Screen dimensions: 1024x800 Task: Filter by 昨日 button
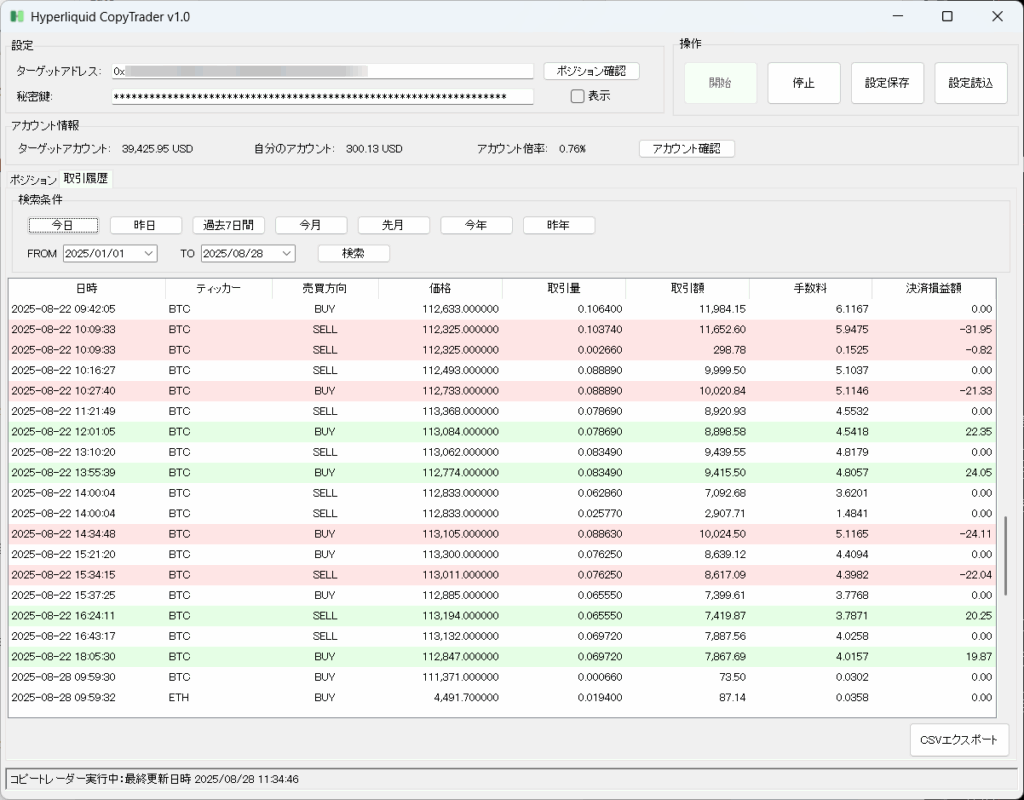click(146, 225)
